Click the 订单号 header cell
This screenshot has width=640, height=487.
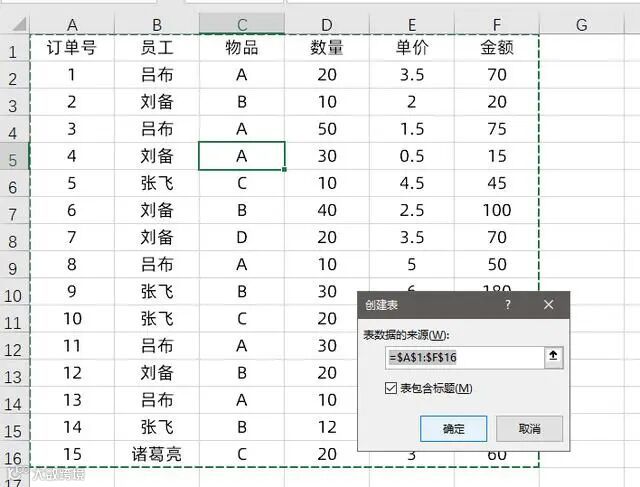point(72,48)
